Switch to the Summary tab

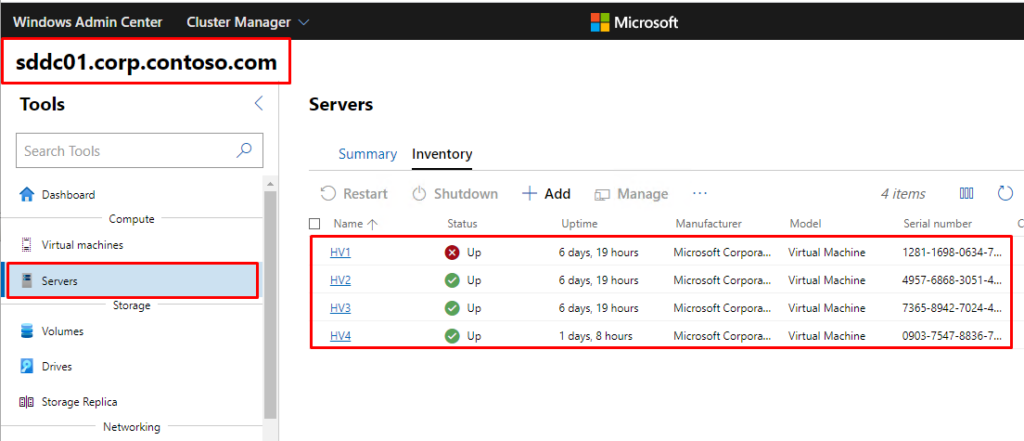(x=368, y=154)
